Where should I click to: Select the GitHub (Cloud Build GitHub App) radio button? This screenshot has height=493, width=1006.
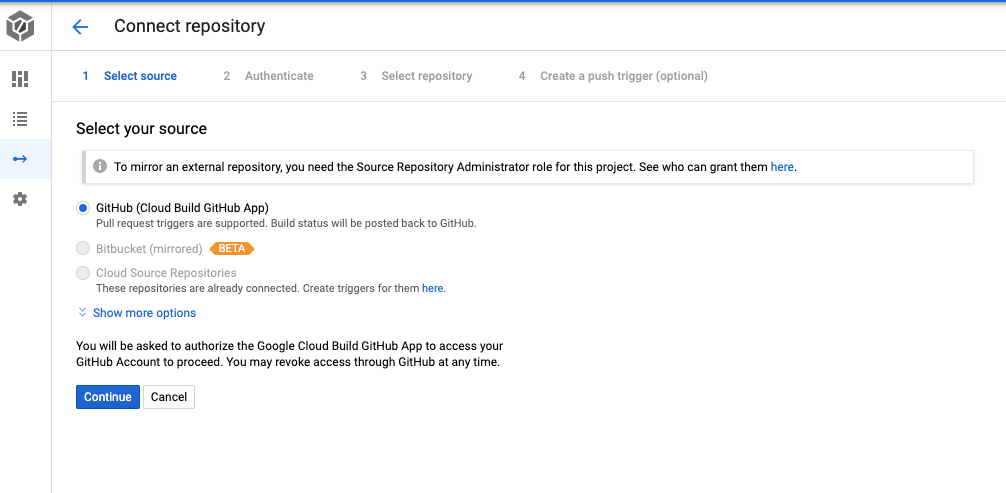coord(83,208)
